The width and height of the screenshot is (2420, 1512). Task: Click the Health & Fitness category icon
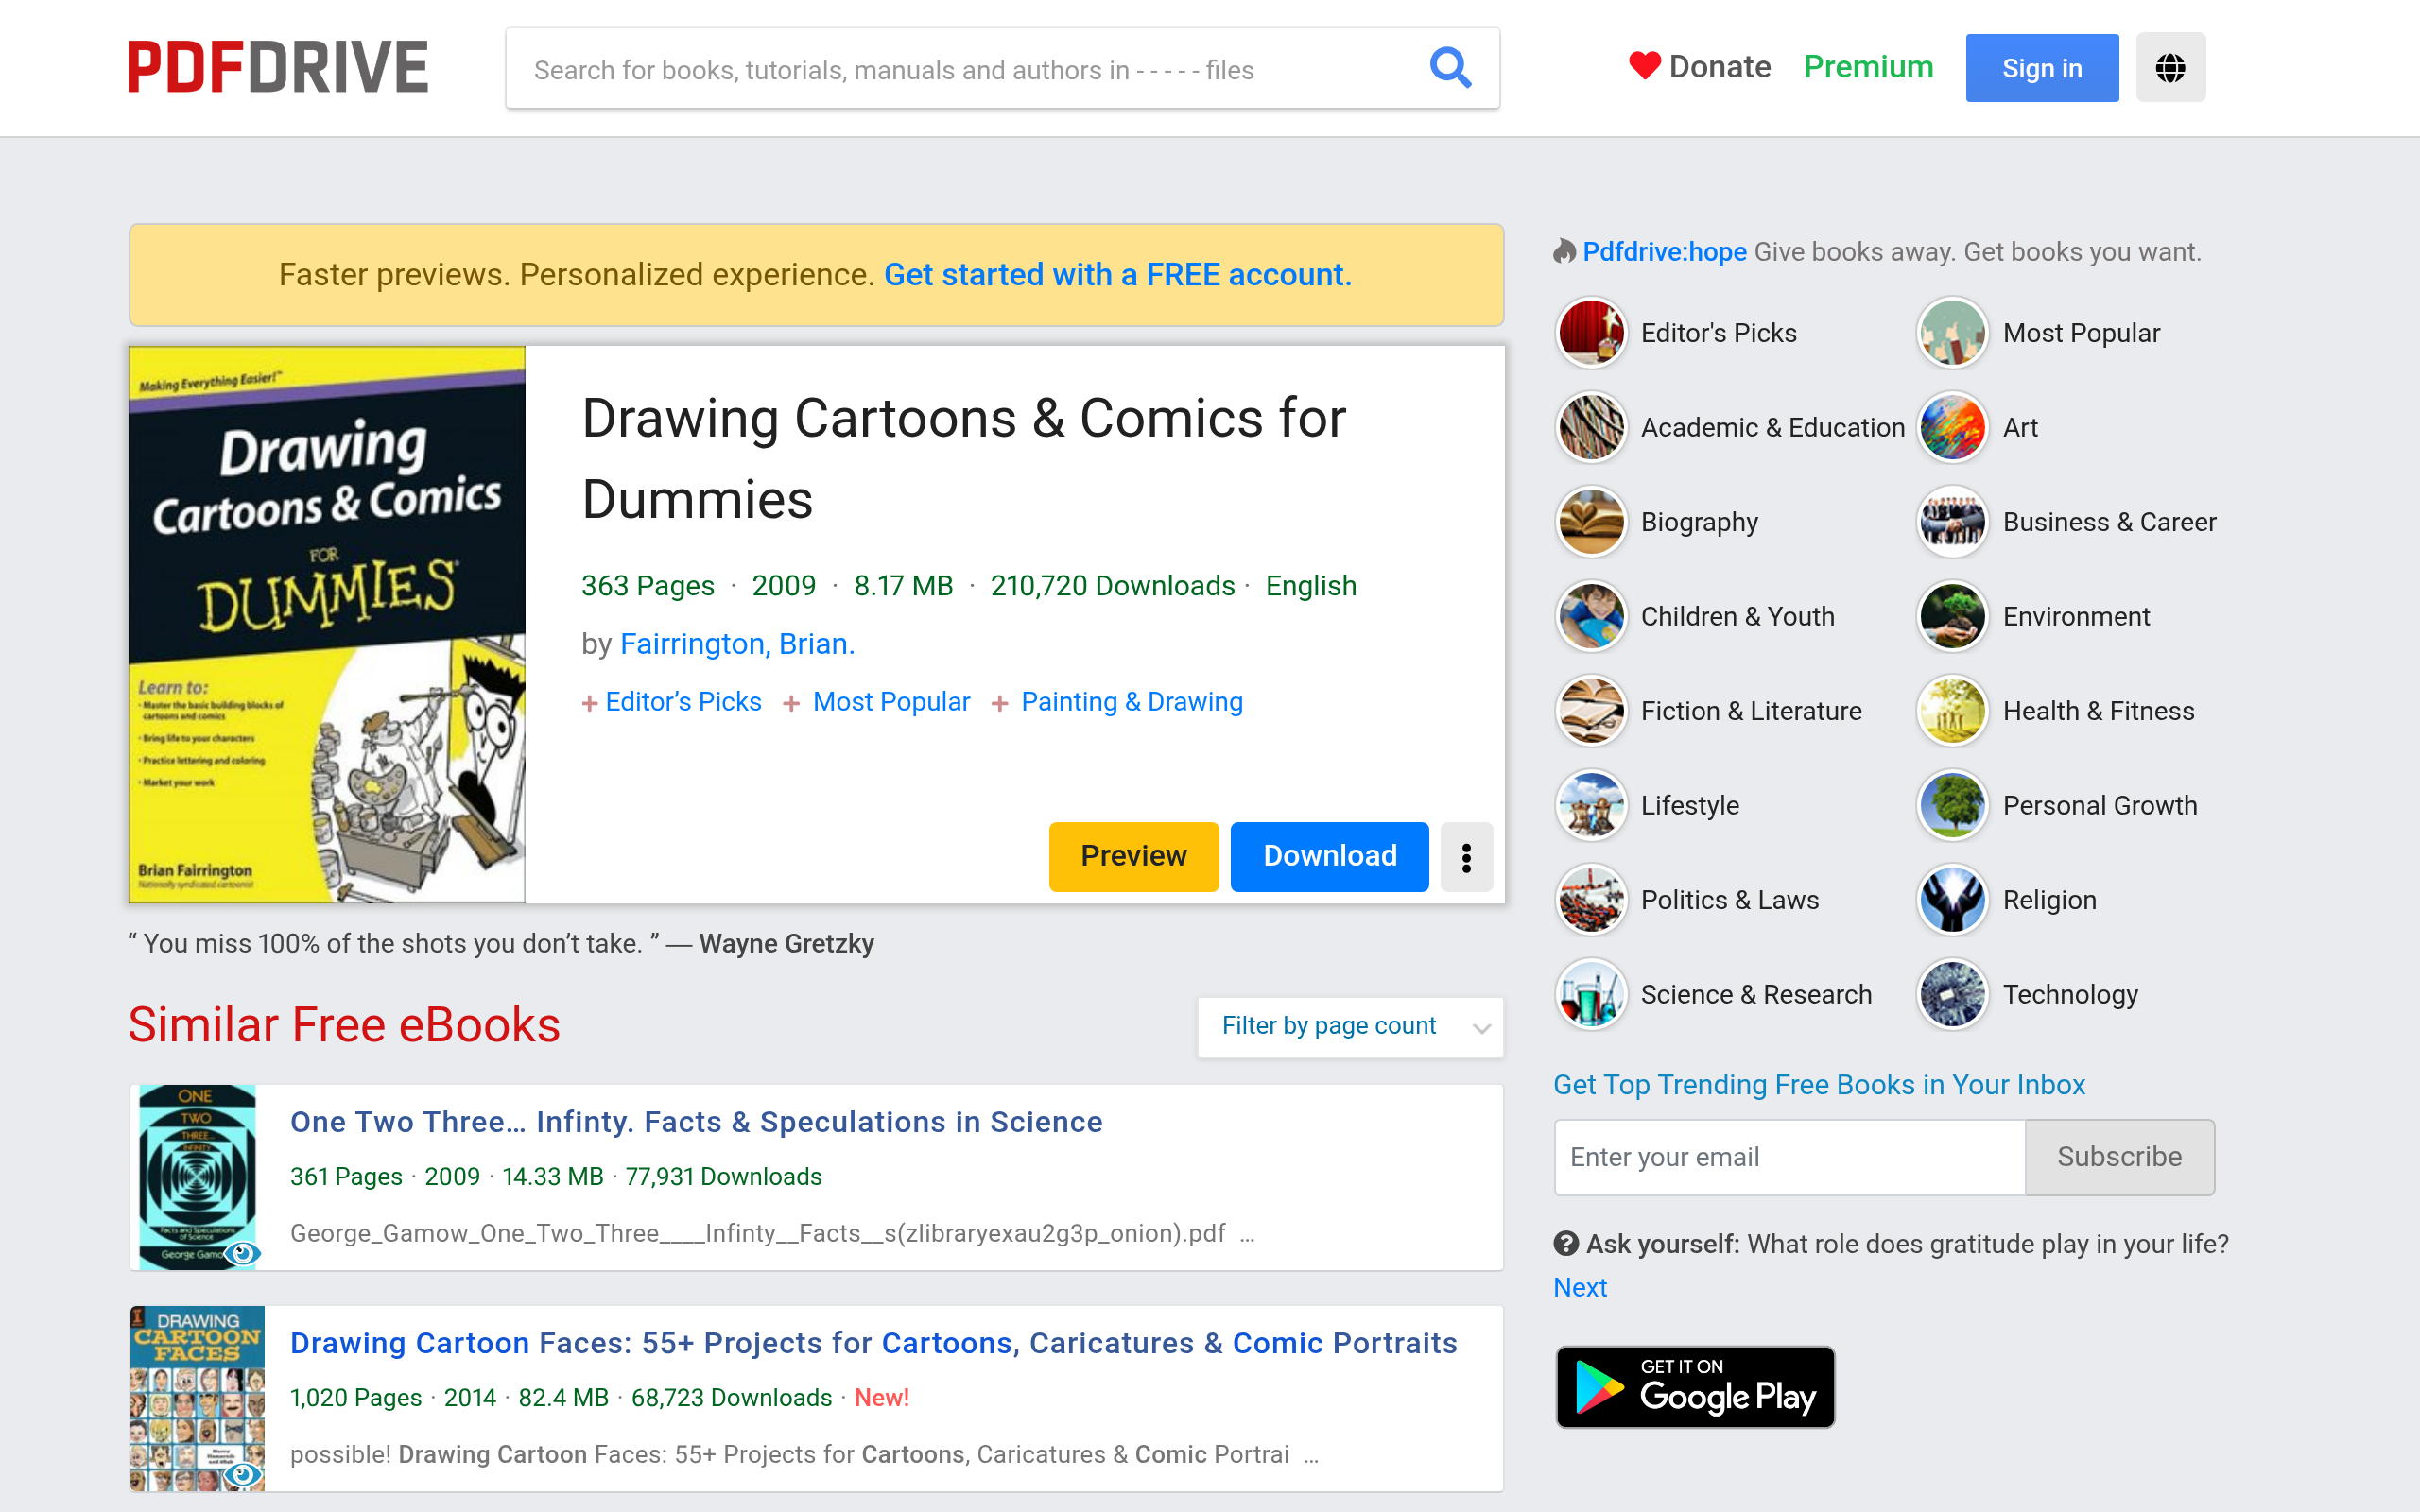click(1952, 711)
